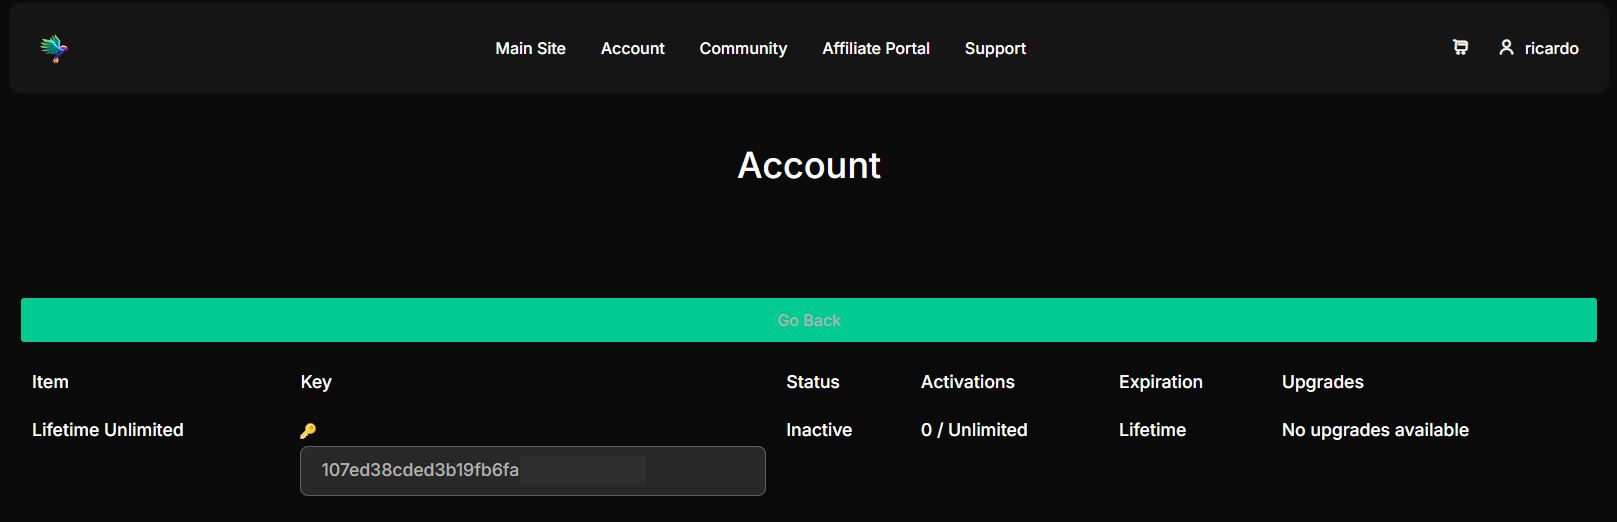Click the No upgrades available text
The width and height of the screenshot is (1617, 522).
click(1375, 430)
